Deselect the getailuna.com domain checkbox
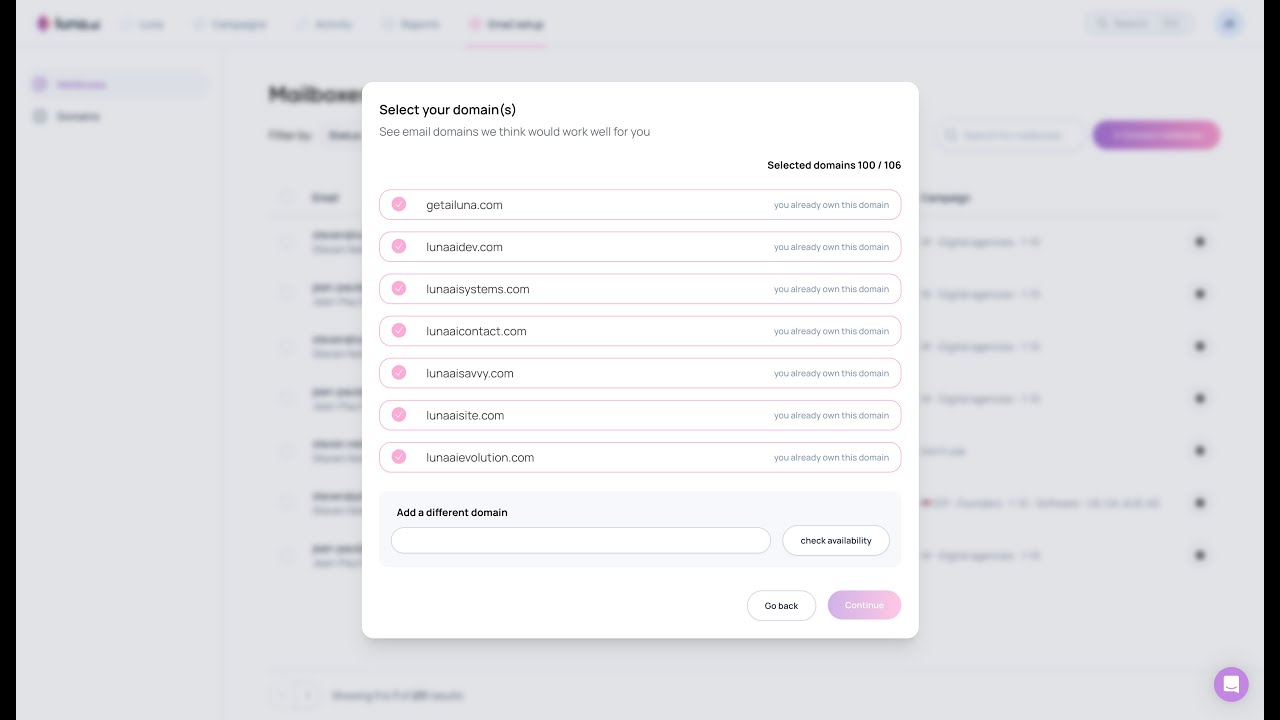The width and height of the screenshot is (1280, 720). [399, 204]
